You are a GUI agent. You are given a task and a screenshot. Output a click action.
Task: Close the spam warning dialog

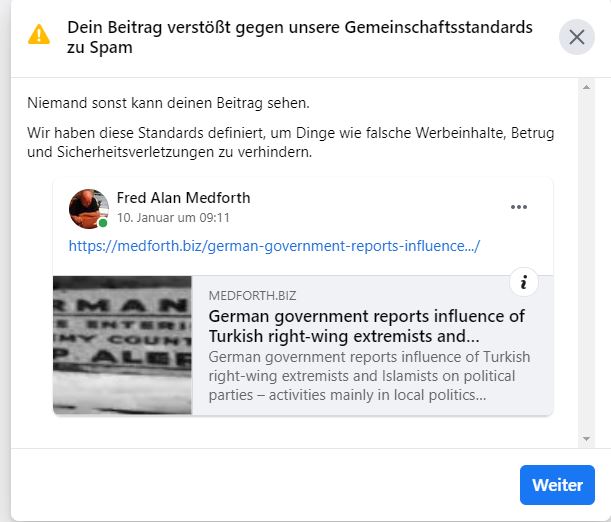click(x=576, y=37)
